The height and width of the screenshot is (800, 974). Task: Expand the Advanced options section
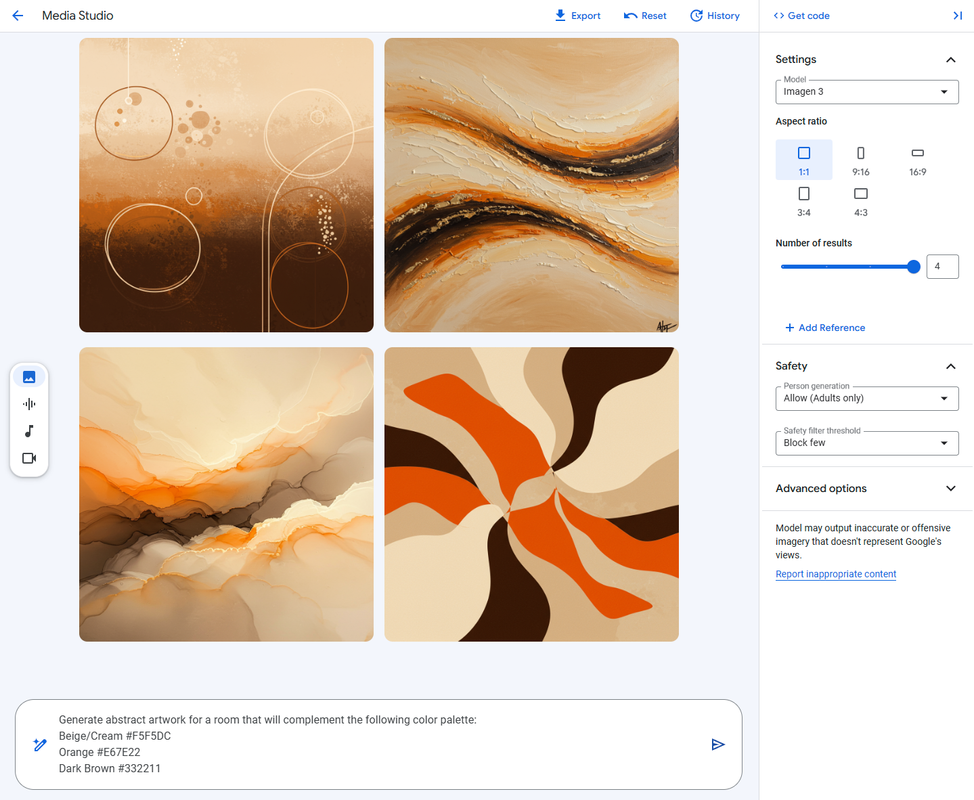point(866,488)
